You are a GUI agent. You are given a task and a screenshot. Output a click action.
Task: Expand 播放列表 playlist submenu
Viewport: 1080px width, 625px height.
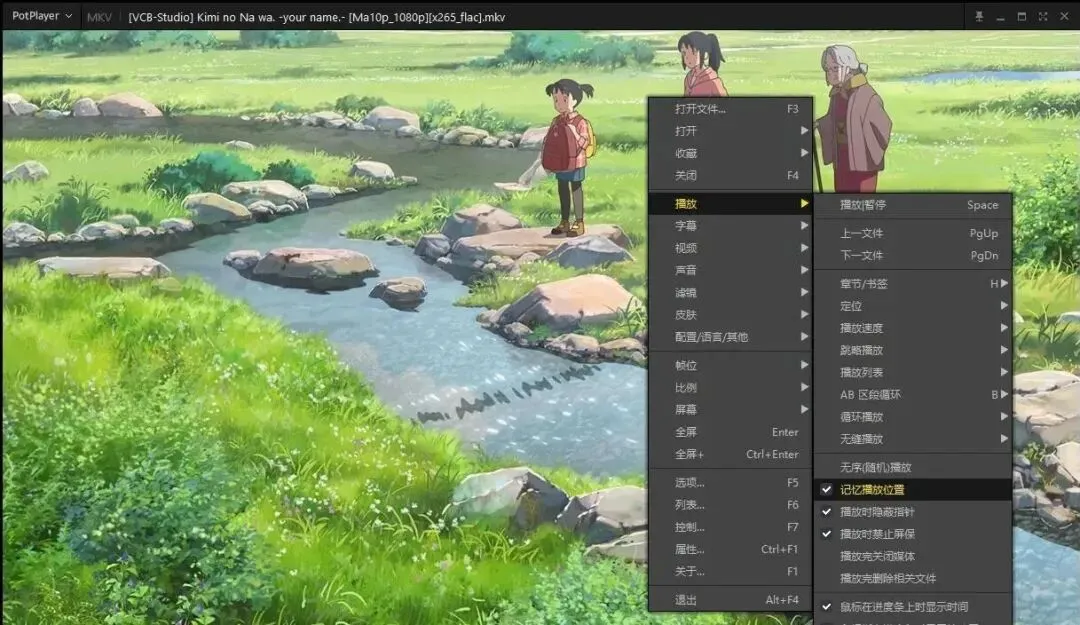coord(913,372)
